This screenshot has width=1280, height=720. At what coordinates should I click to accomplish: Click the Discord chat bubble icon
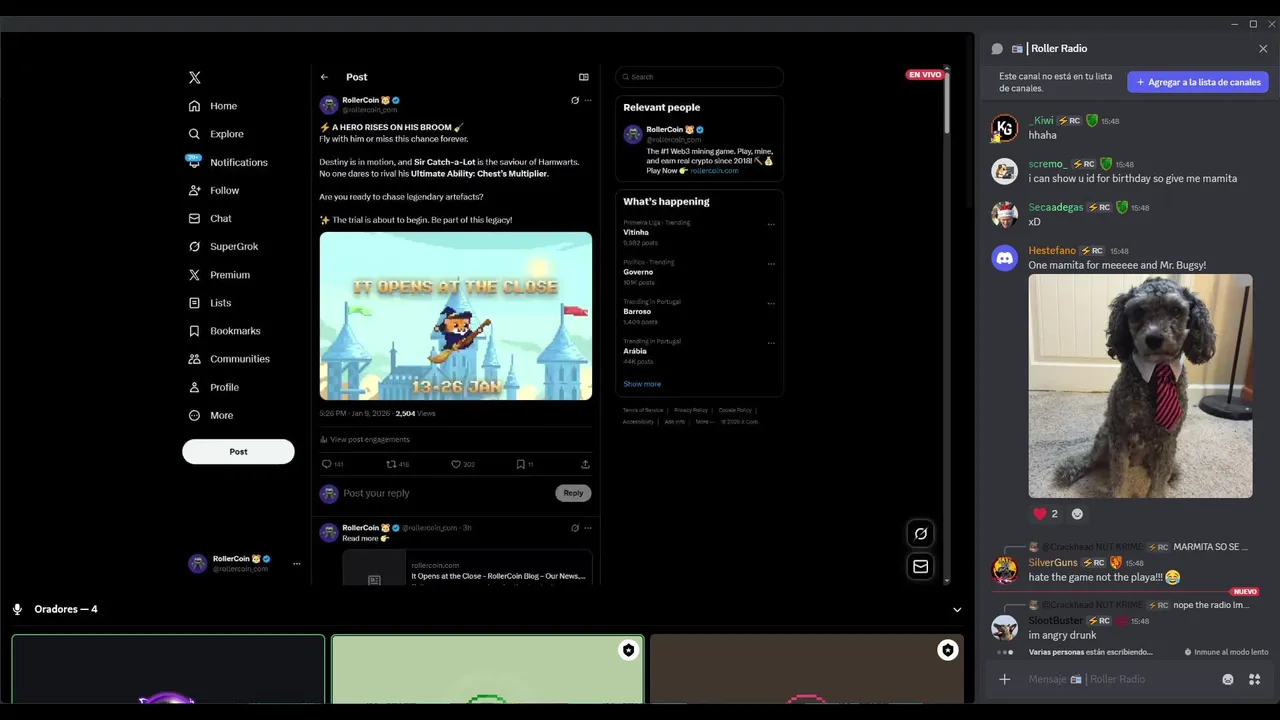(x=997, y=49)
